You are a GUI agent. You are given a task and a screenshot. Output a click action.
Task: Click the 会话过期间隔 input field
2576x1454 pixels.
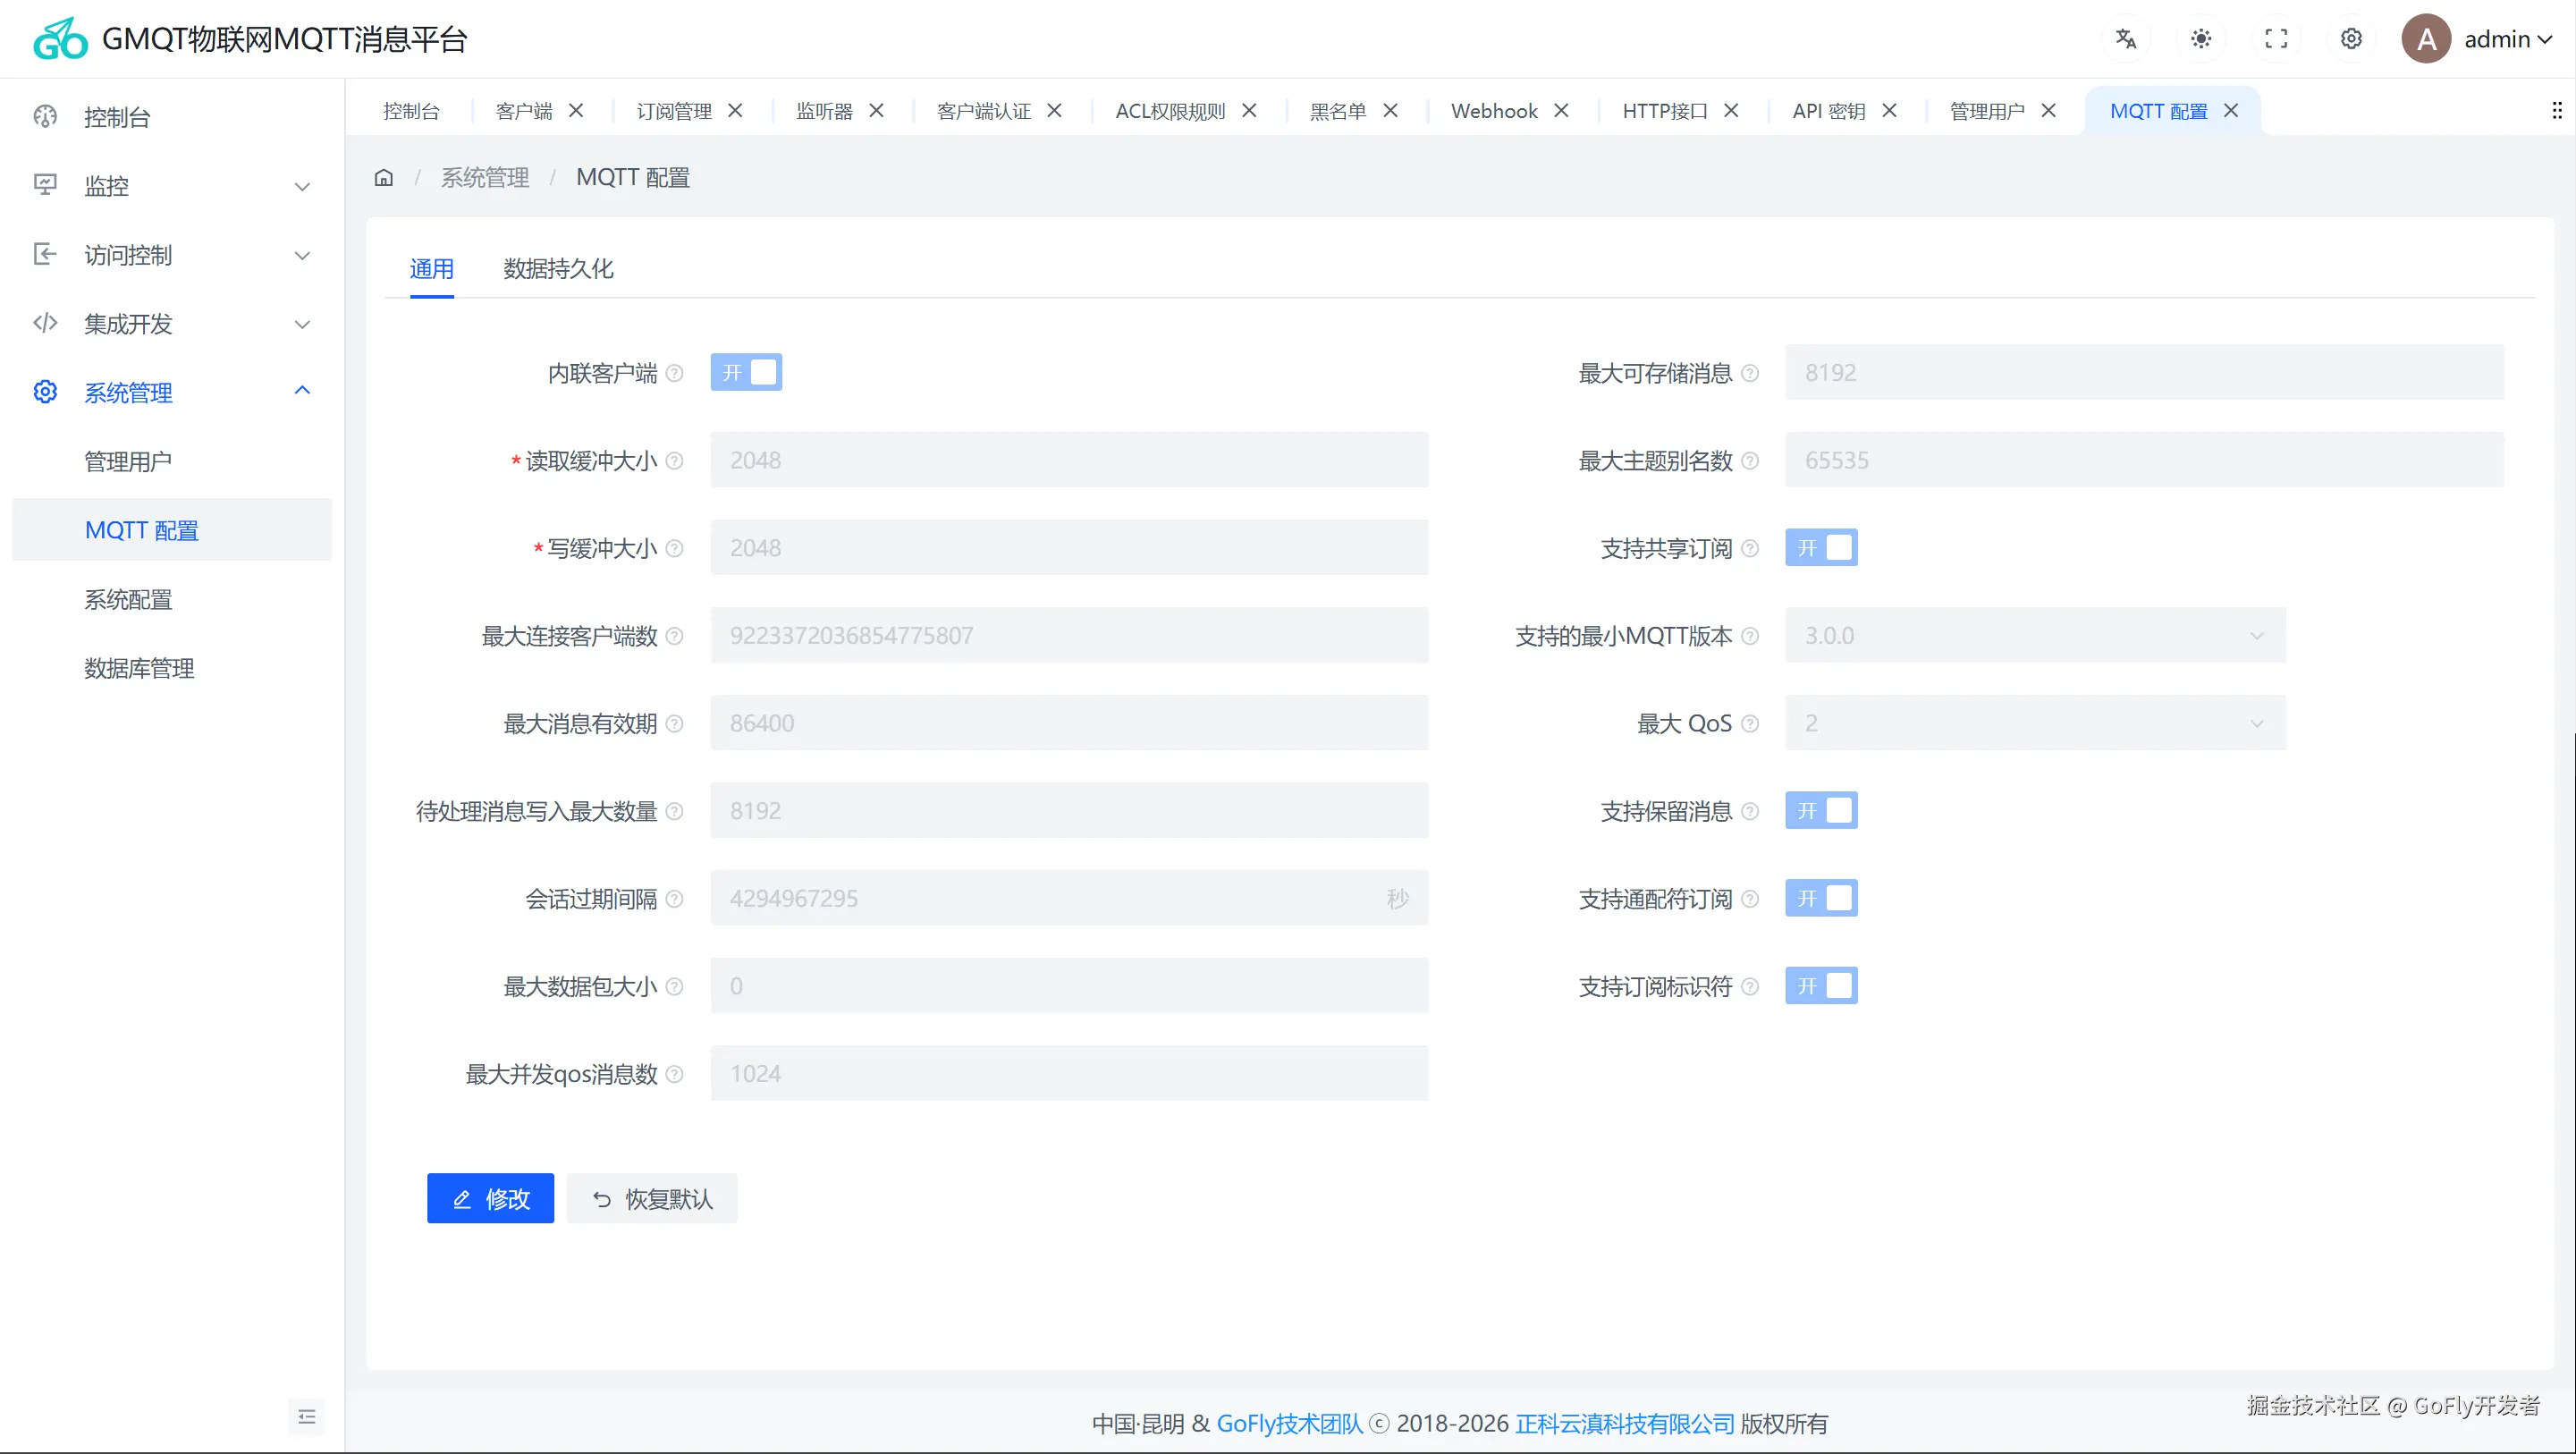coord(1069,899)
